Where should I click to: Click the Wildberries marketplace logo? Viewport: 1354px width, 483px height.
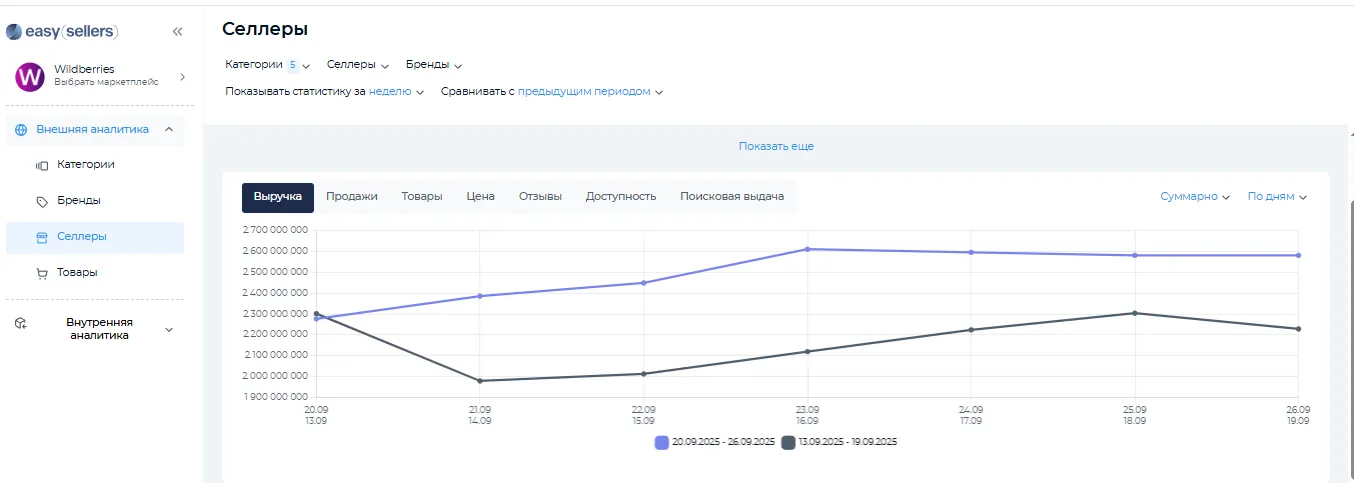31,76
